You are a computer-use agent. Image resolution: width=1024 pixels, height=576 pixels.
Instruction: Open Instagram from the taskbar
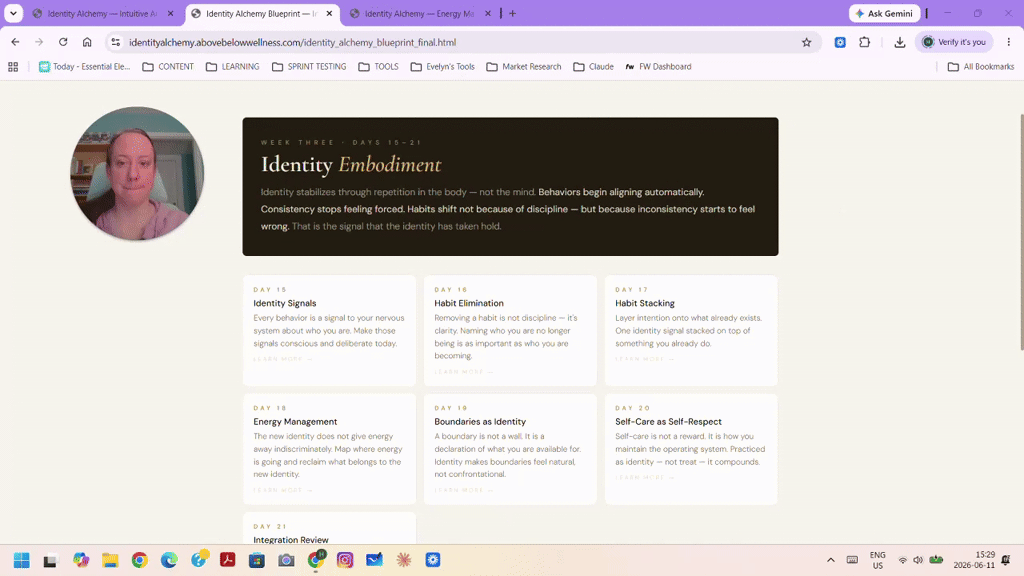tap(345, 560)
